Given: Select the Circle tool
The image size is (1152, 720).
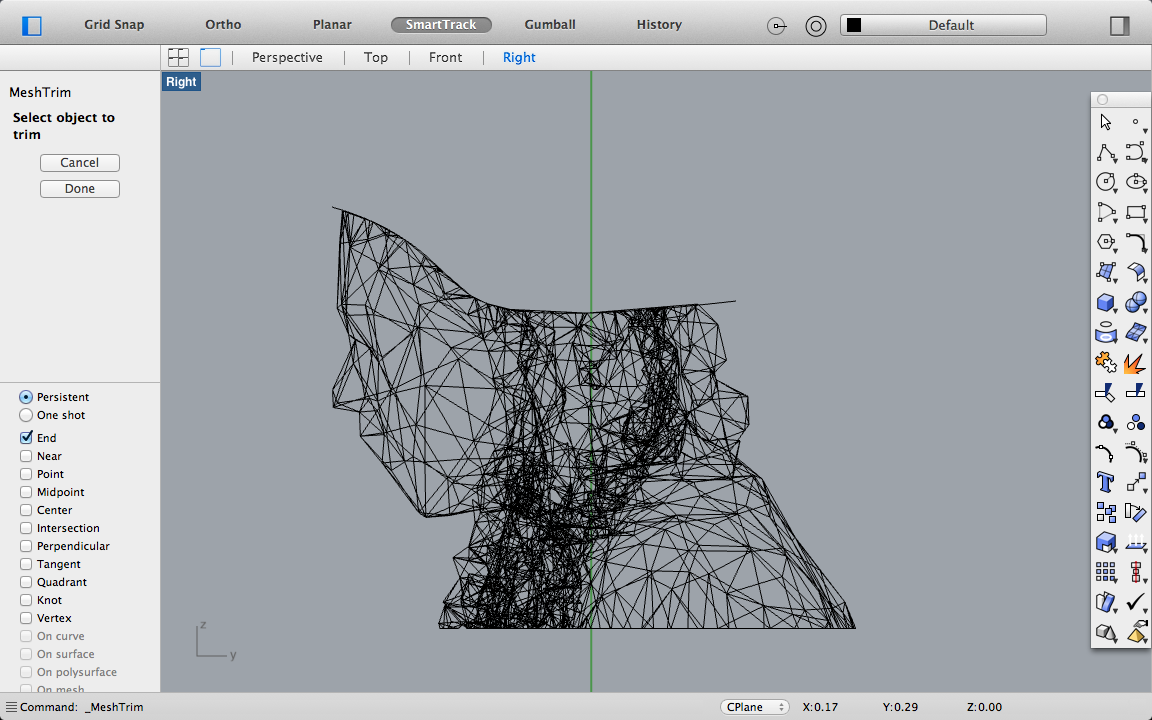Looking at the screenshot, I should [1106, 182].
